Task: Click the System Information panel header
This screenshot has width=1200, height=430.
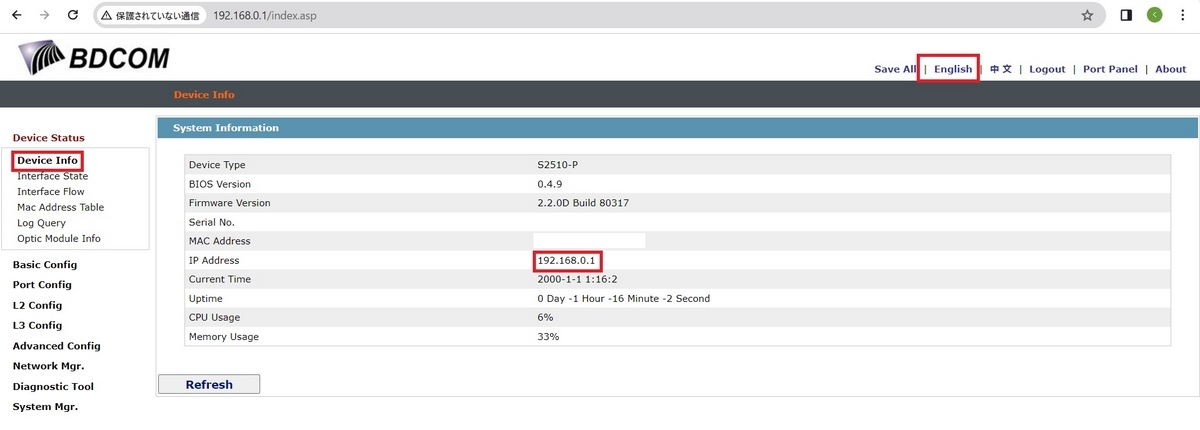Action: click(x=677, y=128)
